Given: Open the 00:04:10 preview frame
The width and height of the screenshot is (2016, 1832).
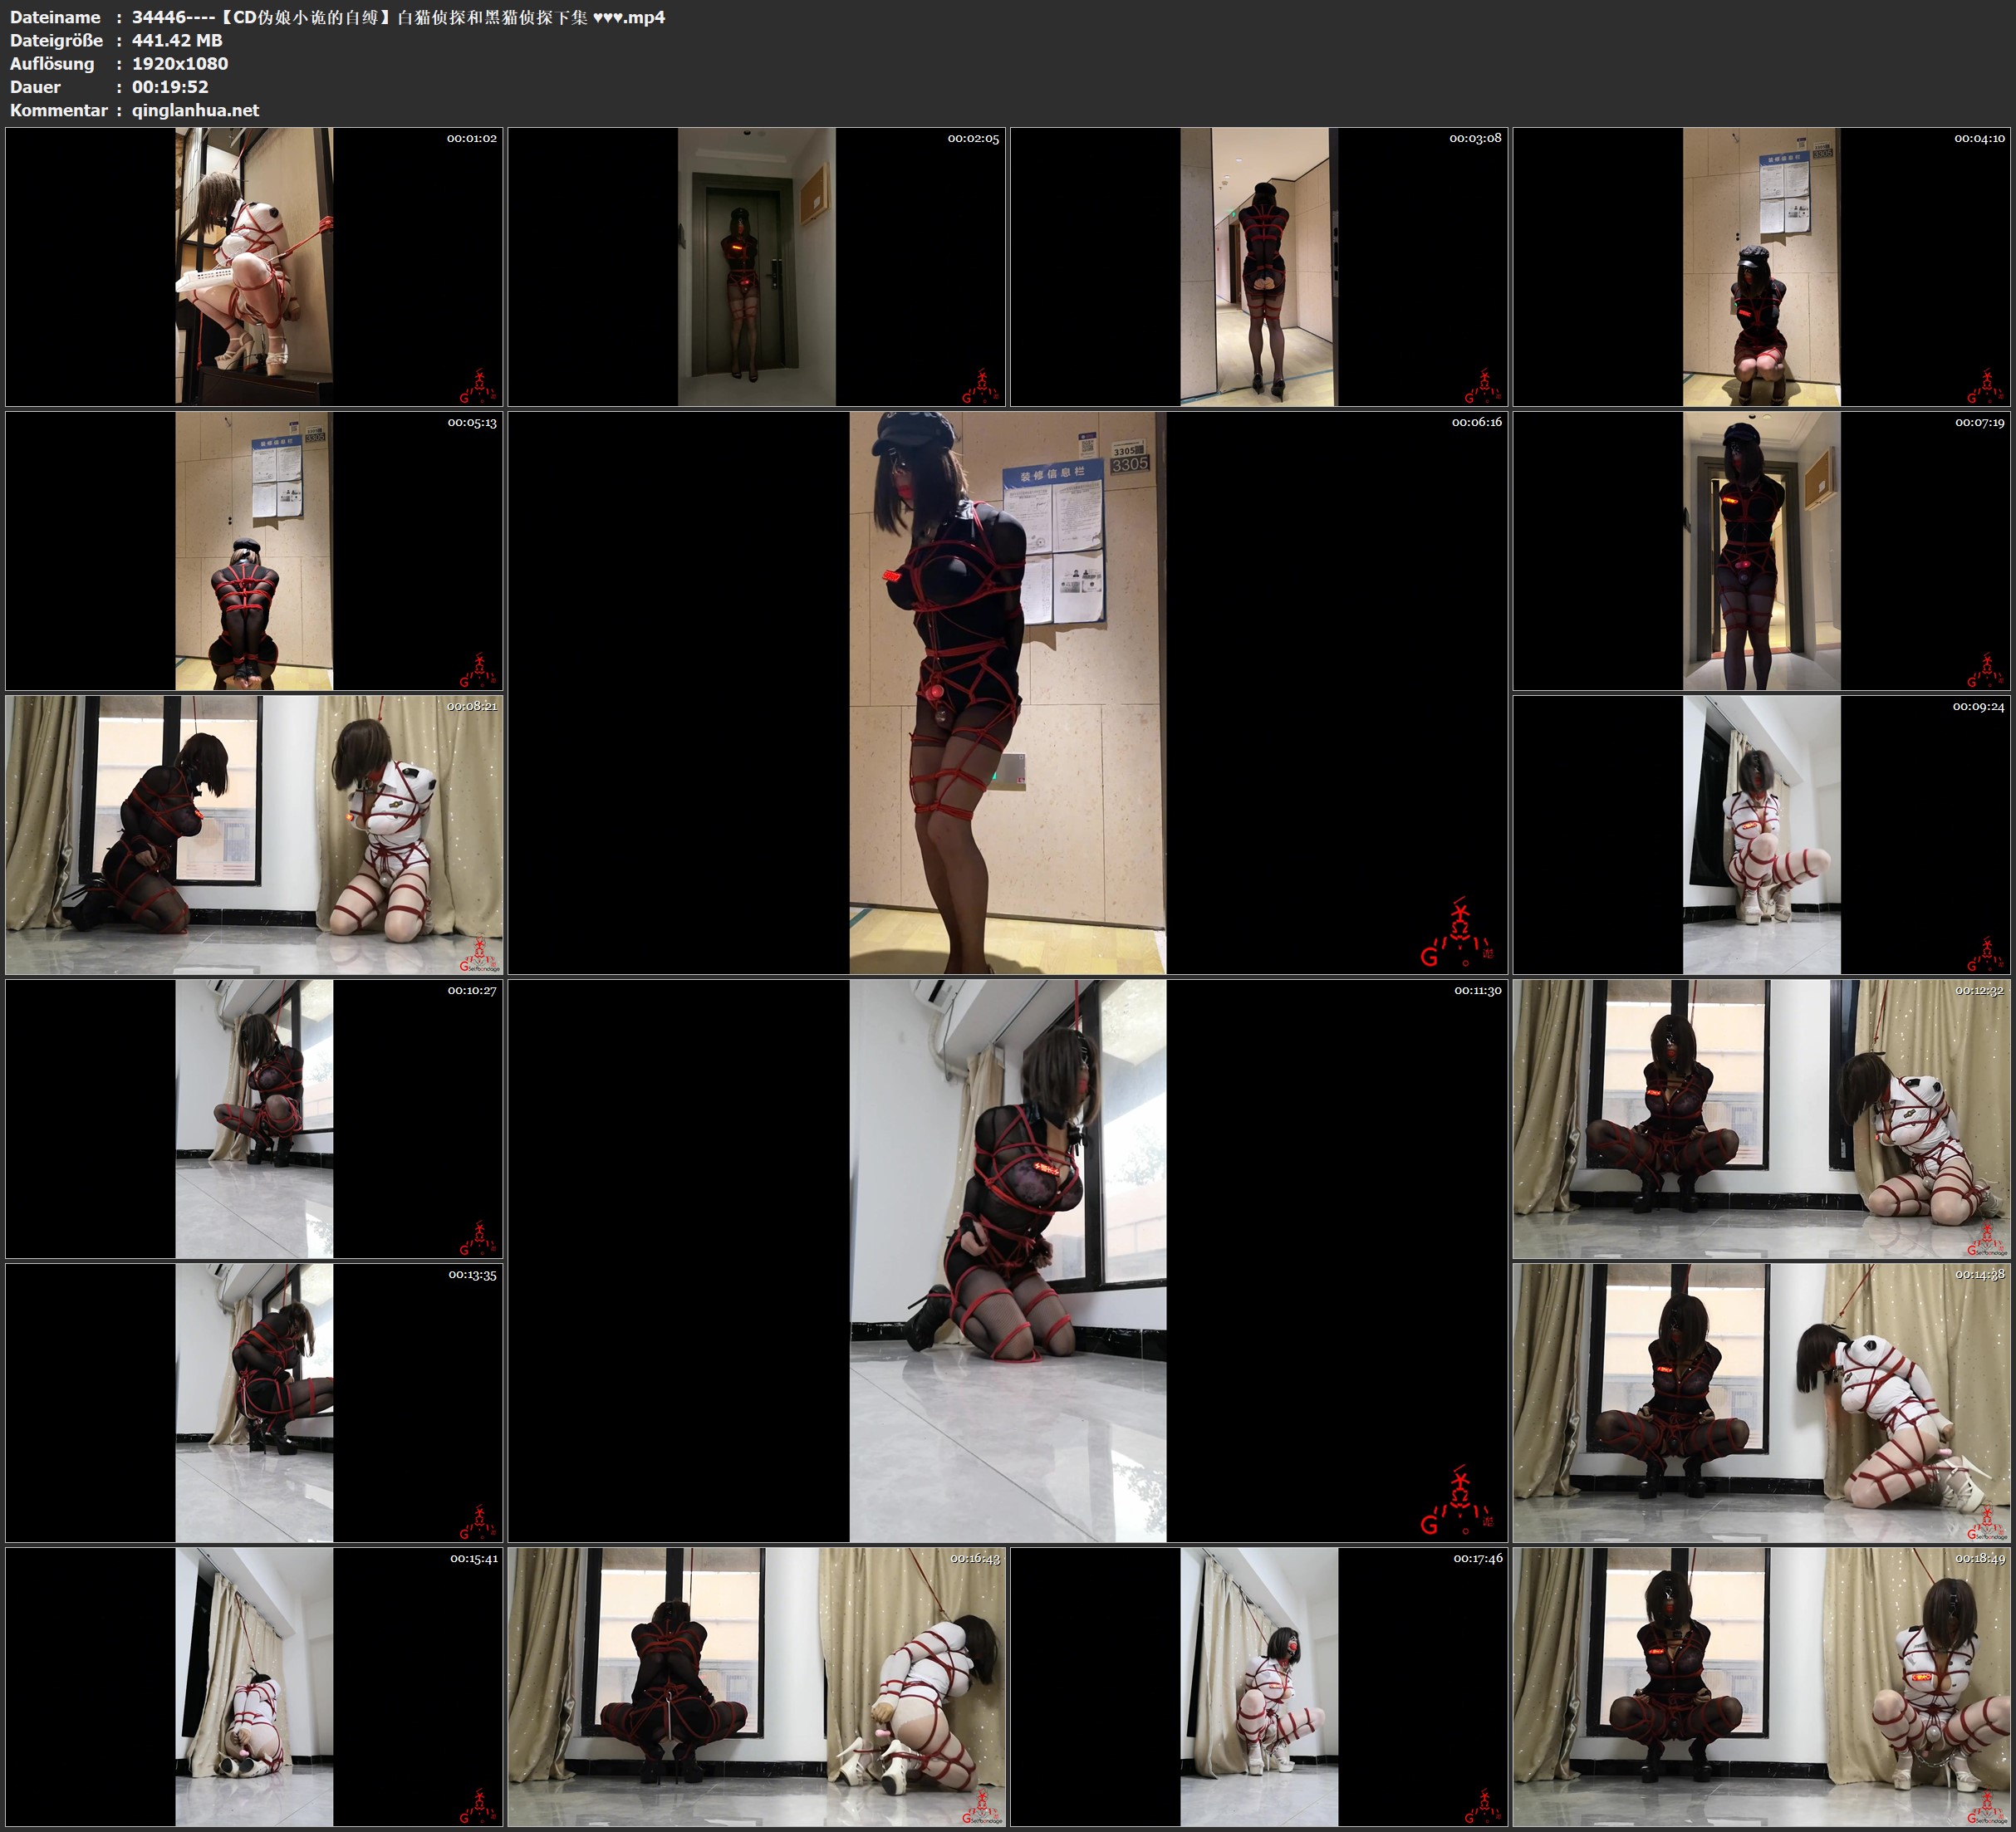Looking at the screenshot, I should pyautogui.click(x=1762, y=266).
